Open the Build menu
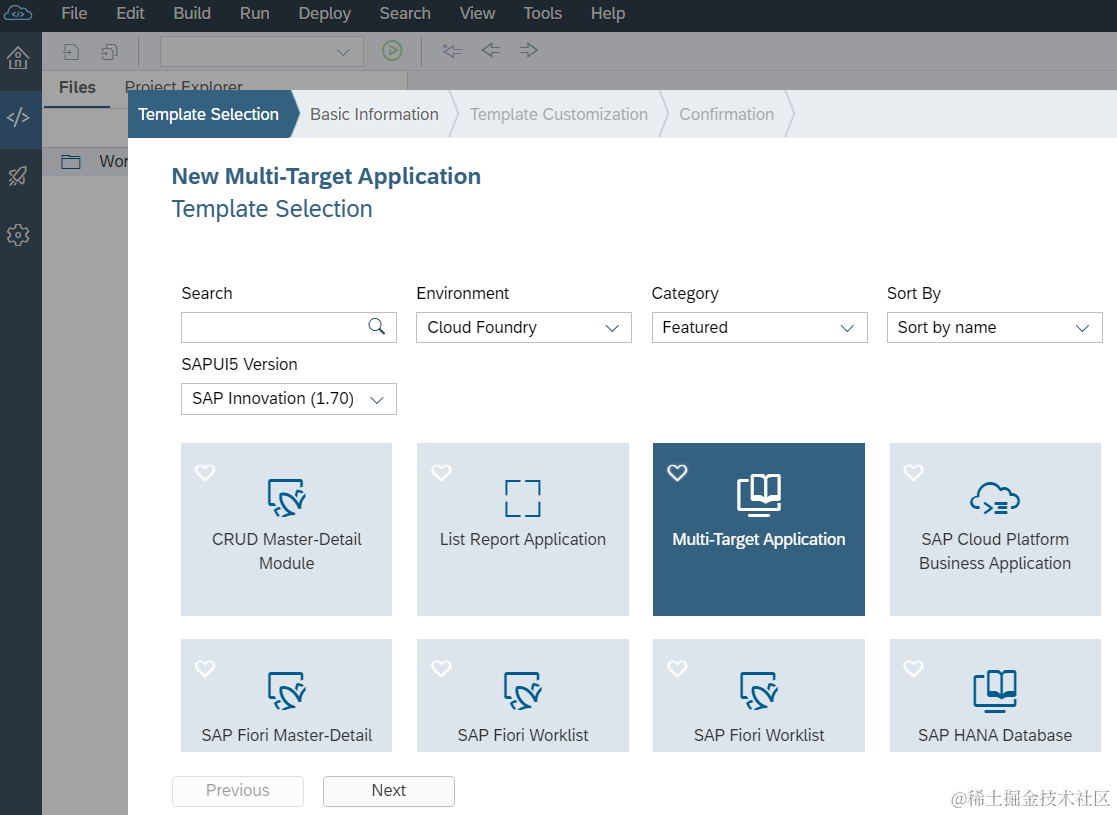Viewport: 1117px width, 815px height. tap(192, 14)
